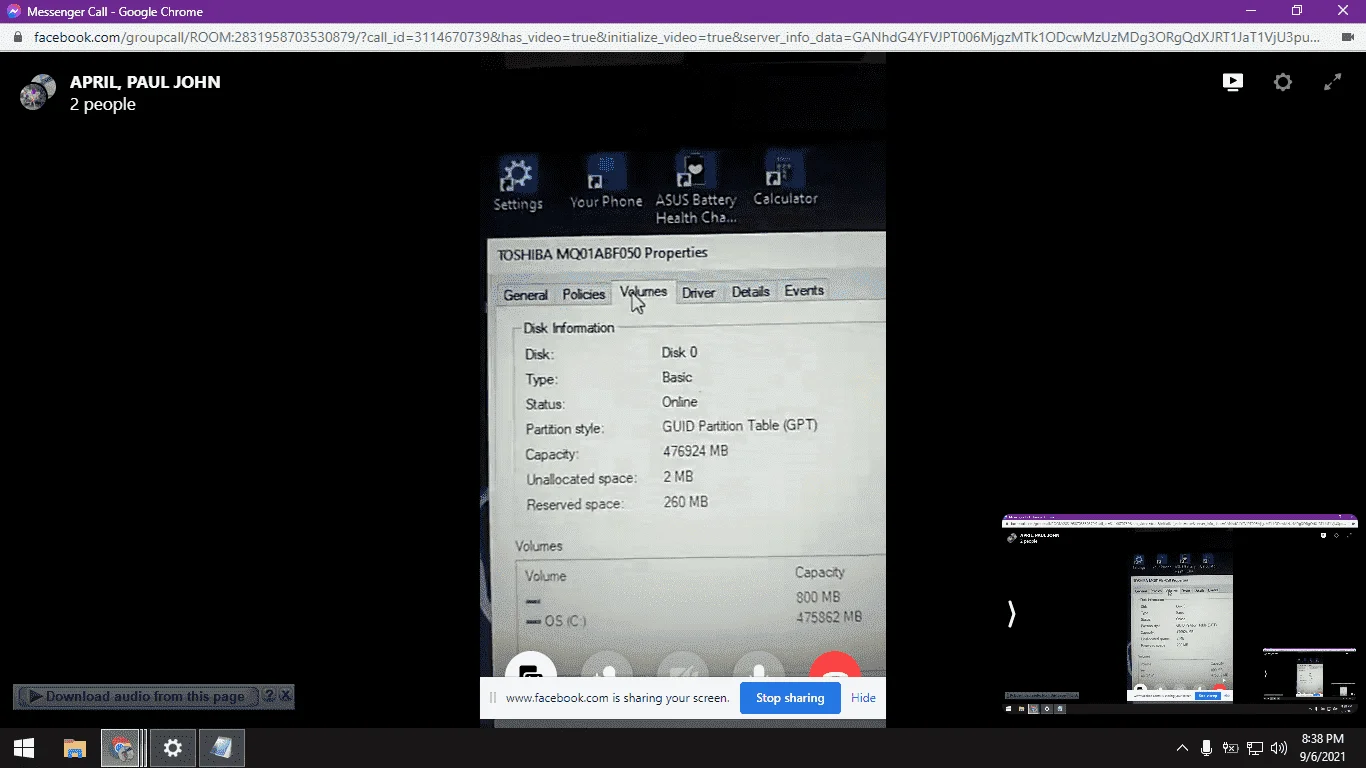Screen dimensions: 1366x768
Task: Open the clock showing 8:38 PM
Action: point(1322,748)
